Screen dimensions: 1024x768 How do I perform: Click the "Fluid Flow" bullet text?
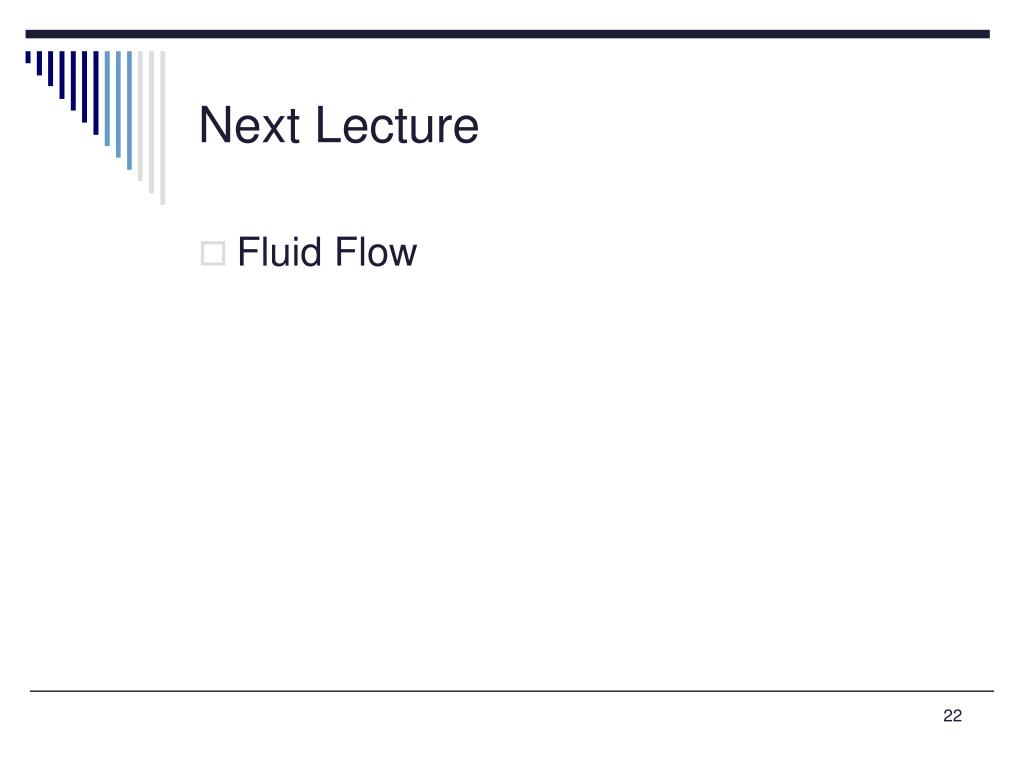[327, 251]
